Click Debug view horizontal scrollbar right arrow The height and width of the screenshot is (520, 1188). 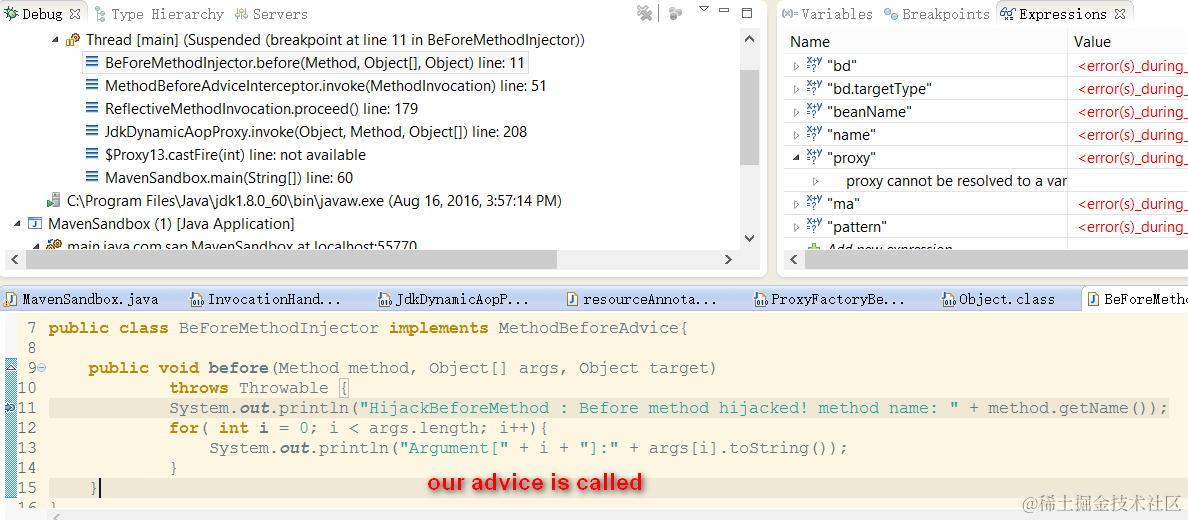[x=728, y=259]
